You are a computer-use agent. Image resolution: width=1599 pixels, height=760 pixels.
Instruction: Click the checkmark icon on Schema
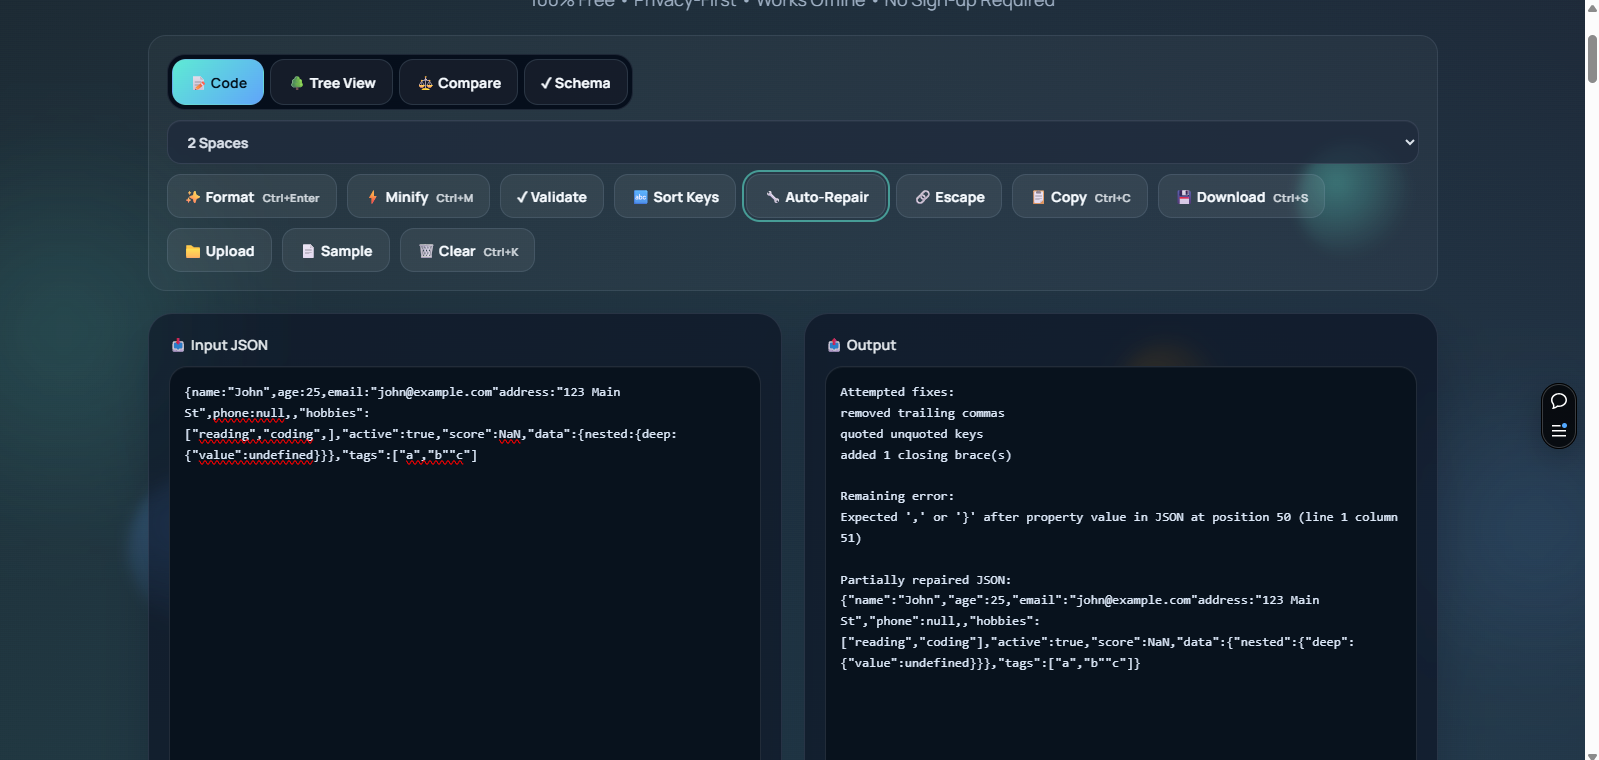(x=546, y=83)
